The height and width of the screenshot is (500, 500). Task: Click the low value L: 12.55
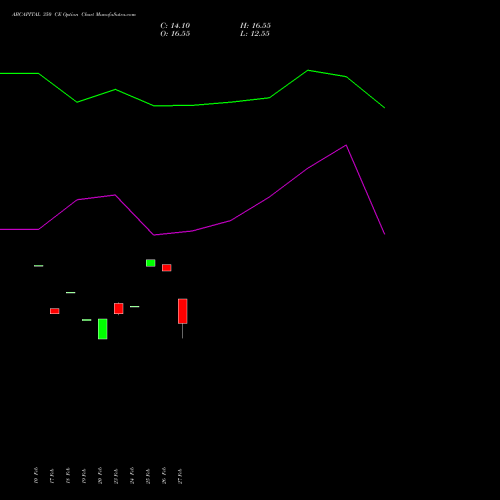coord(255,34)
